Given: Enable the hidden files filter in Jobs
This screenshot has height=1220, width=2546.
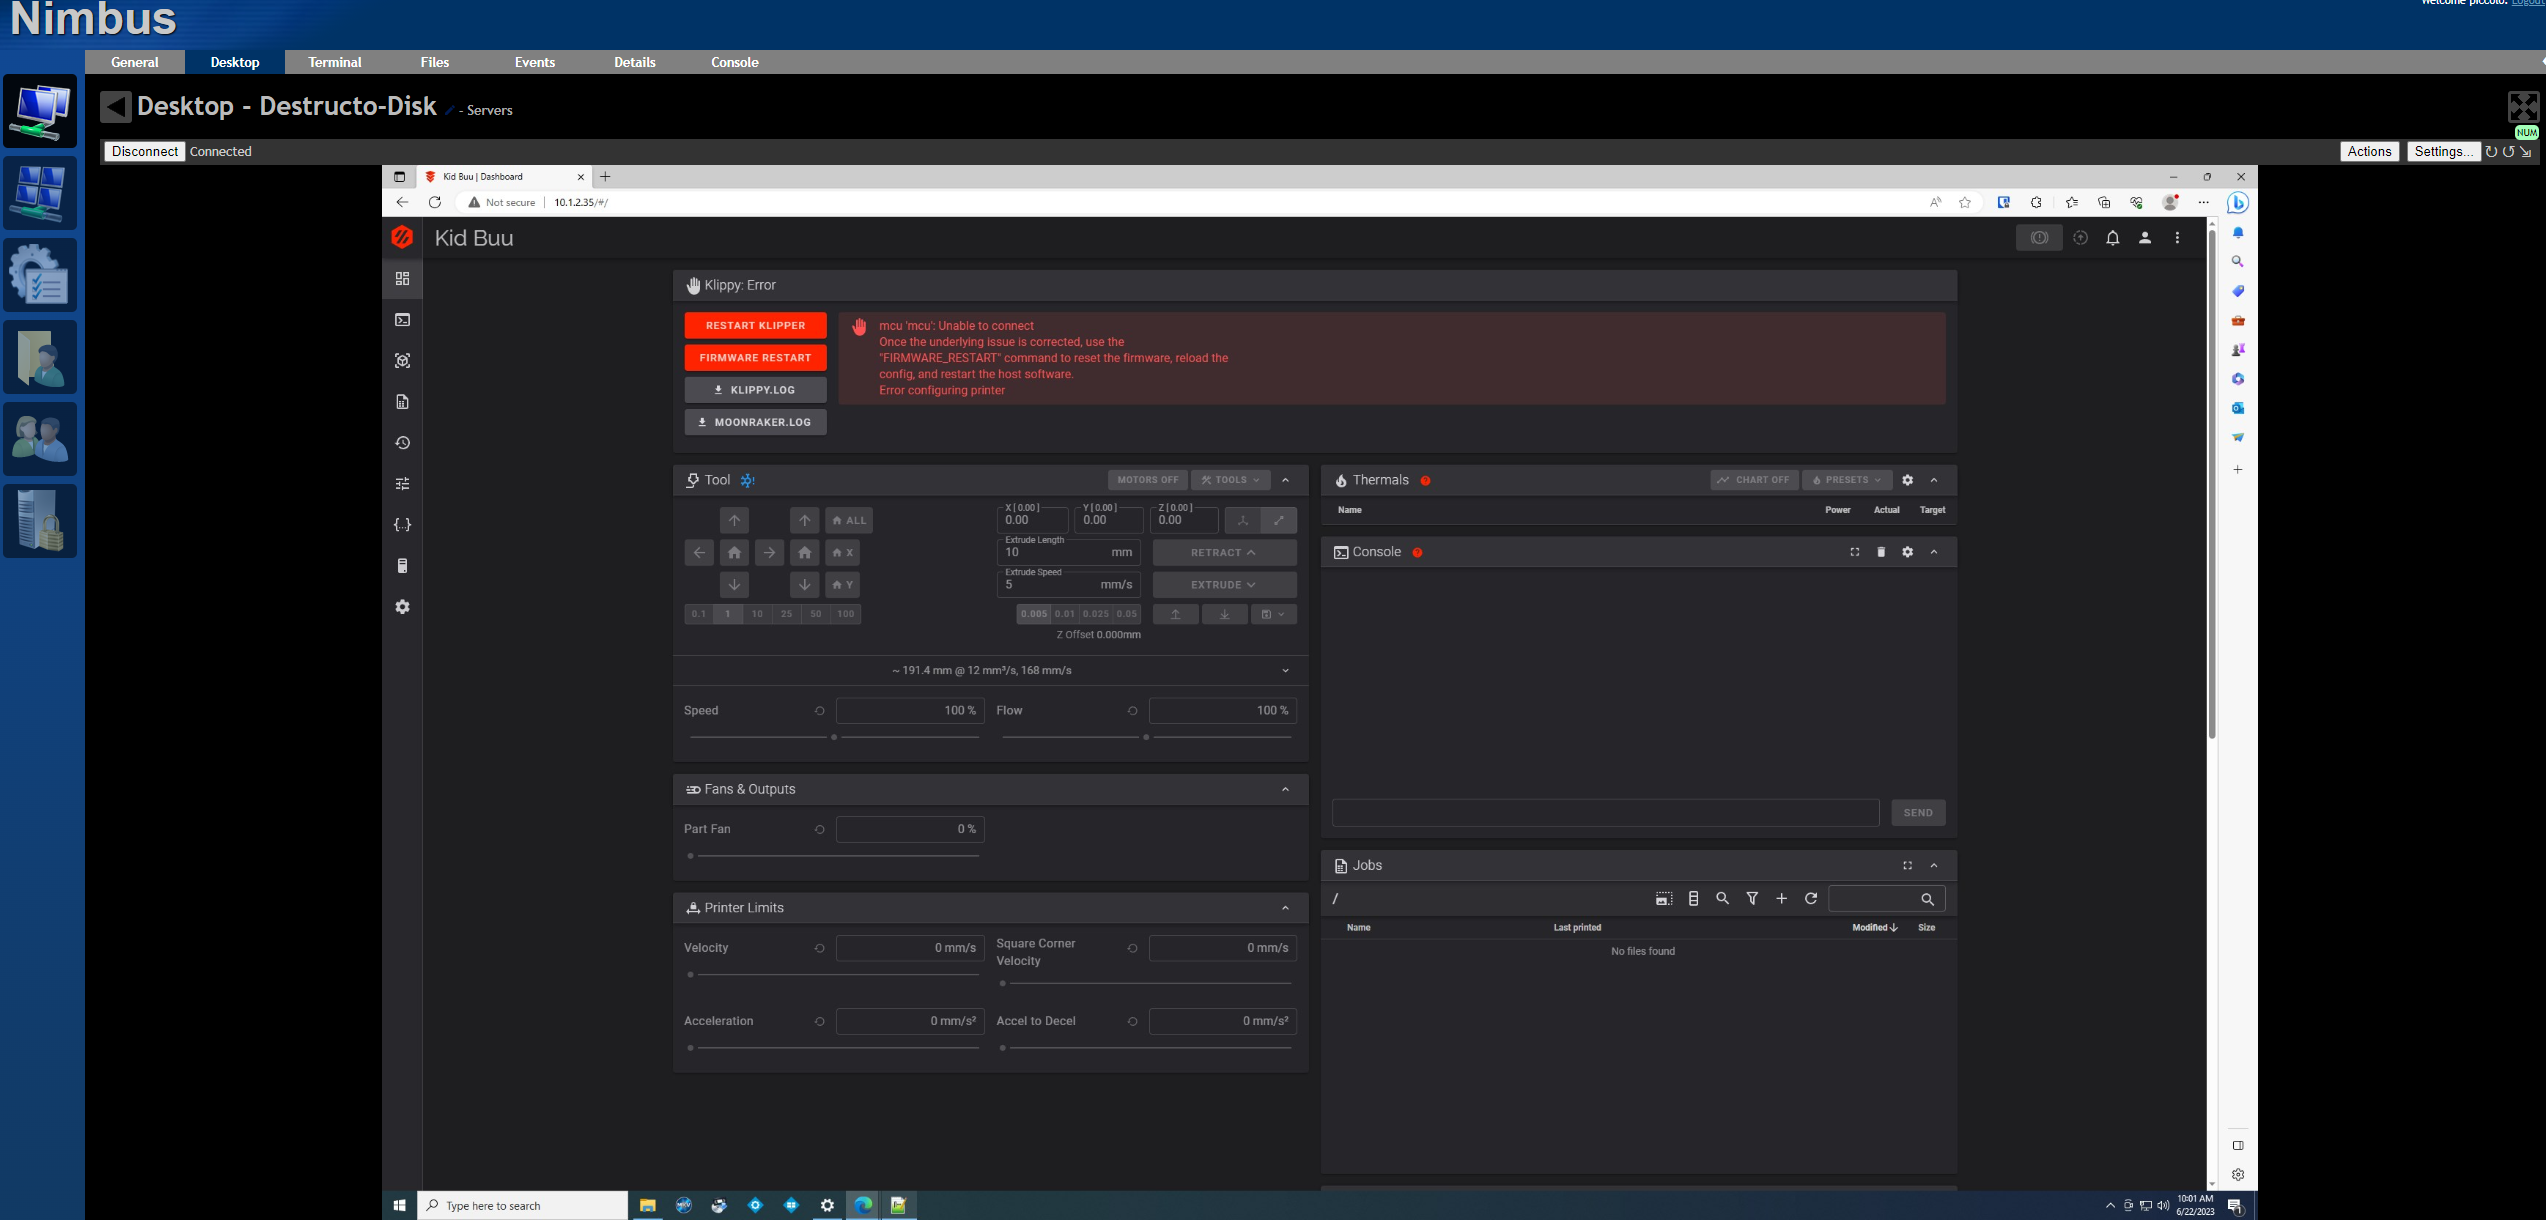Looking at the screenshot, I should point(1752,898).
